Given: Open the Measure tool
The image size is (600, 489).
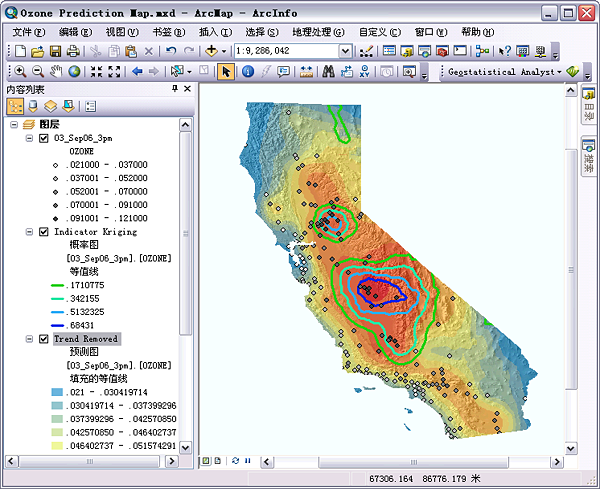Looking at the screenshot, I should tap(306, 72).
